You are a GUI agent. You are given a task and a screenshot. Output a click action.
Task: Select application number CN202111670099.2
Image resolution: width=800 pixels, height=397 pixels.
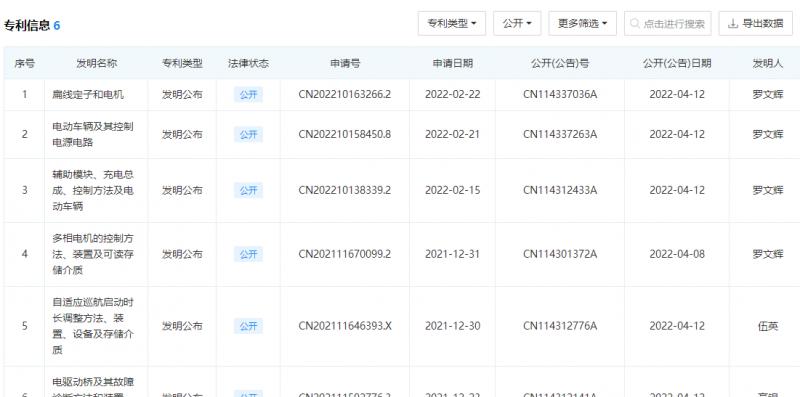coord(345,254)
